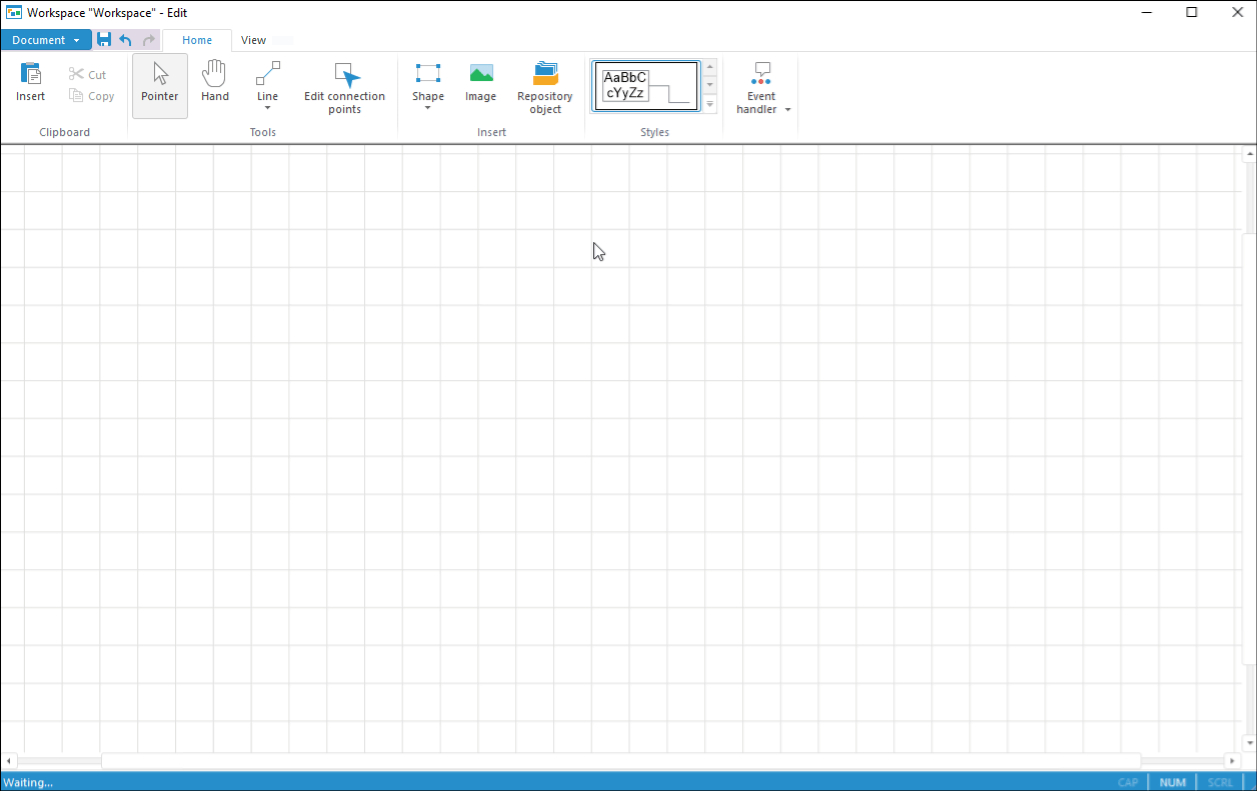Expand the Styles gallery more button
Screen dimensions: 1257x791
click(710, 104)
